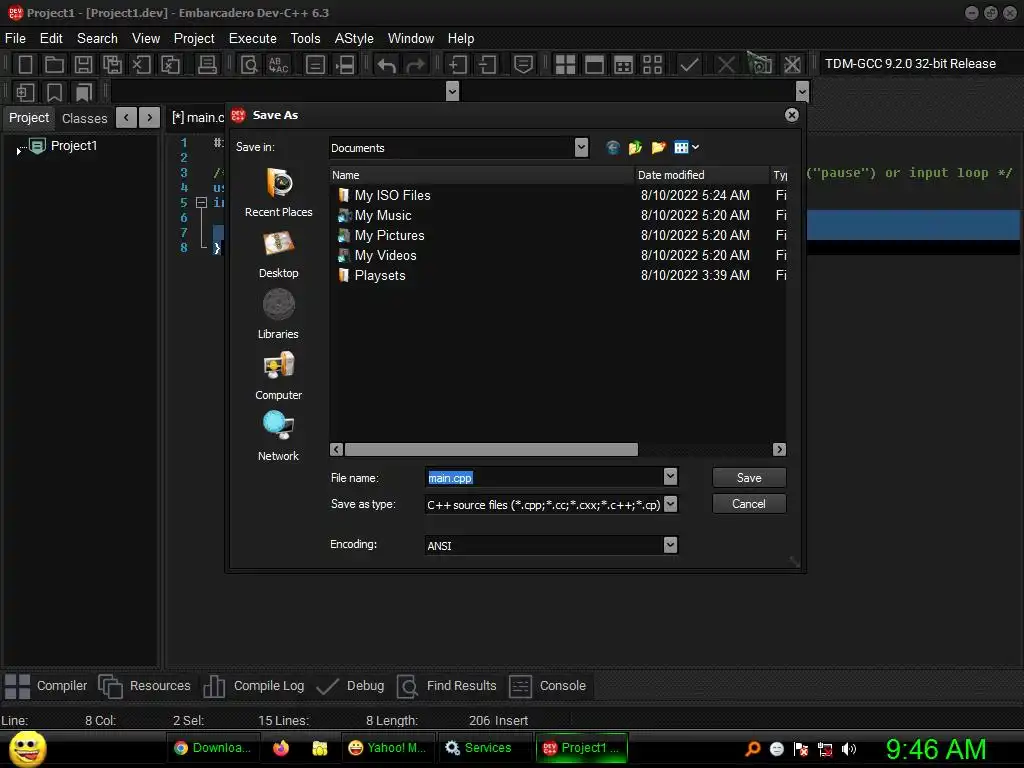Click the Print toolbar icon
The height and width of the screenshot is (768, 1024).
(x=207, y=64)
